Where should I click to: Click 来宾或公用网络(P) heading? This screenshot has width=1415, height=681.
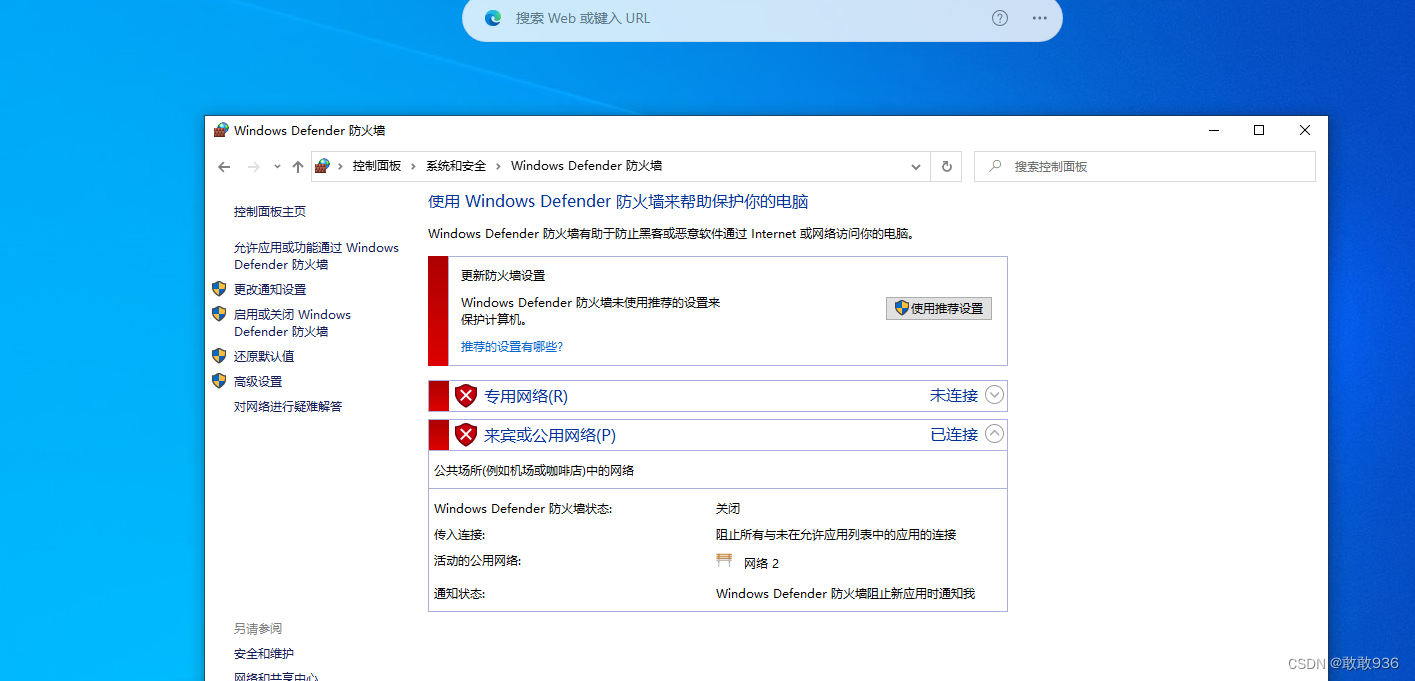(550, 435)
